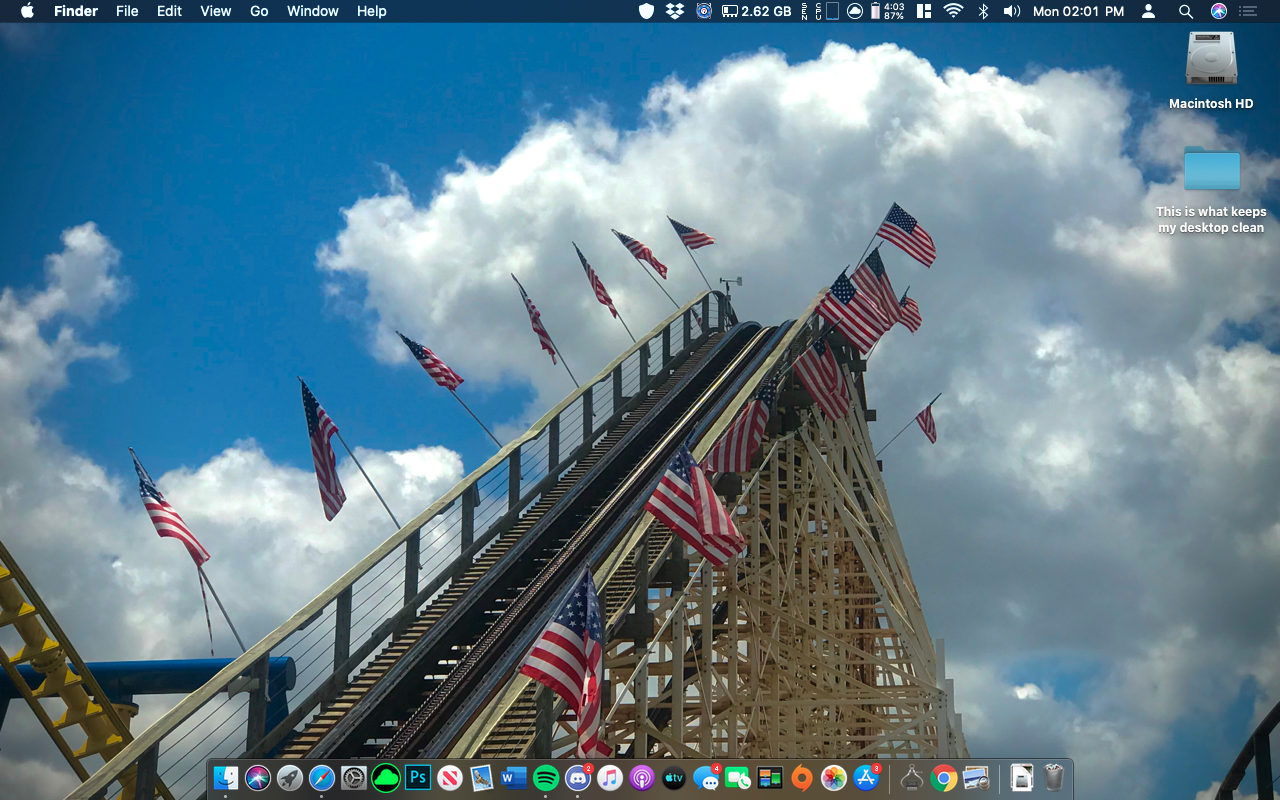The height and width of the screenshot is (800, 1280).
Task: Open battery status showing 87%
Action: [888, 11]
